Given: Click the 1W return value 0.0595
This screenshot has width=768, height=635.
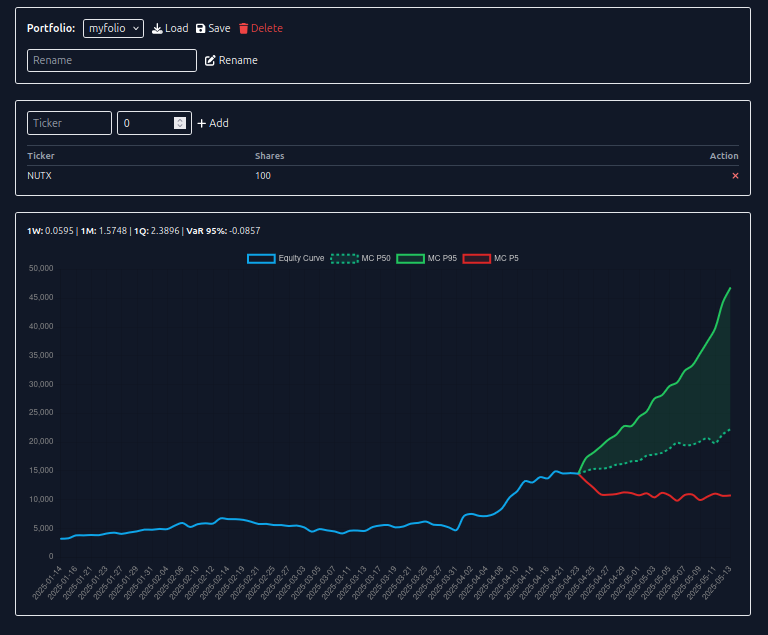Looking at the screenshot, I should pos(59,231).
